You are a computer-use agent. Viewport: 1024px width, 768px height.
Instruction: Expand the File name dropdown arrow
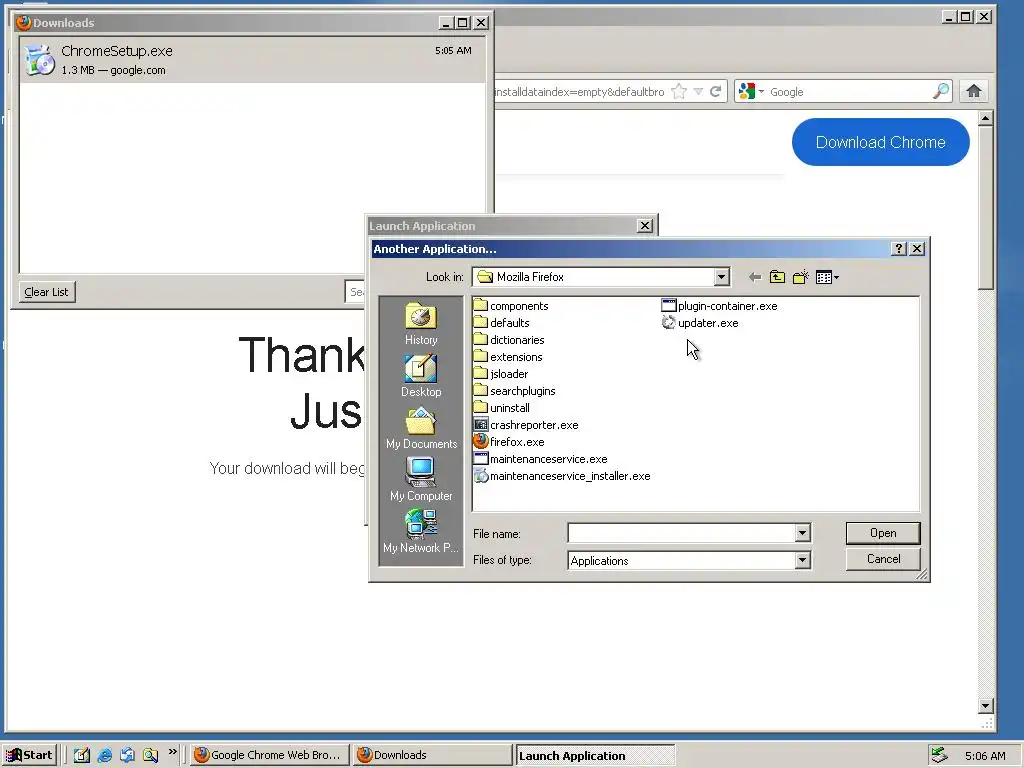tap(803, 534)
